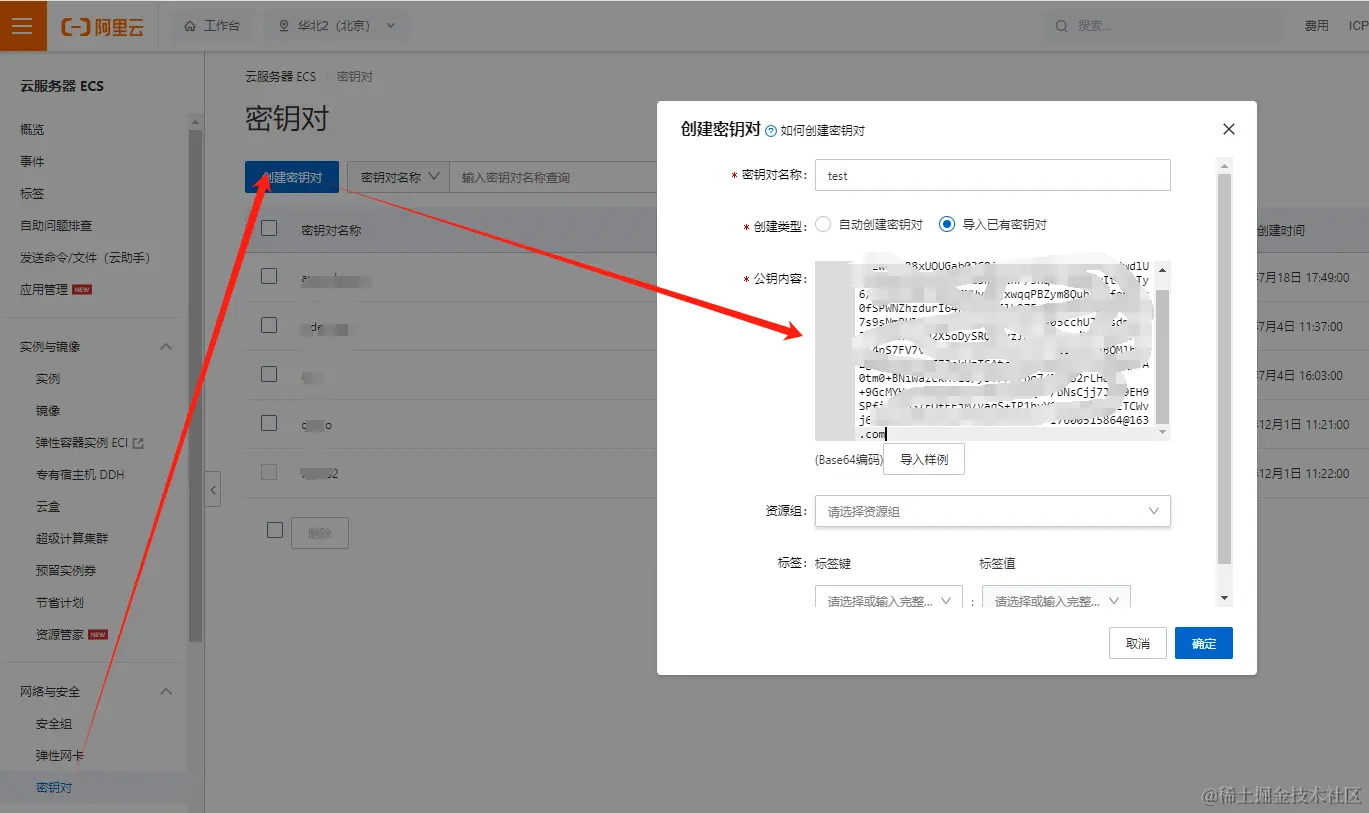Choose the 导入已有密钥对 creation type
Viewport: 1369px width, 813px height.
tap(946, 224)
